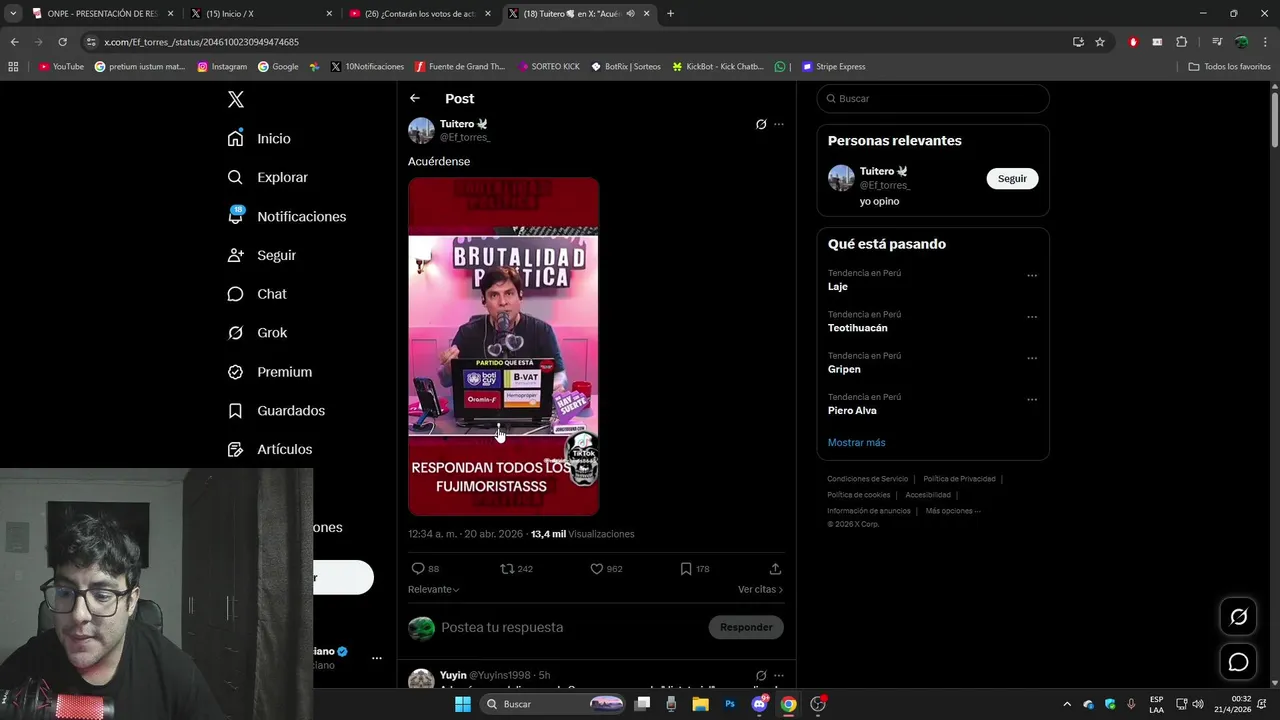This screenshot has height=720, width=1280.
Task: Open the floating Grok button
Action: [x=1239, y=617]
